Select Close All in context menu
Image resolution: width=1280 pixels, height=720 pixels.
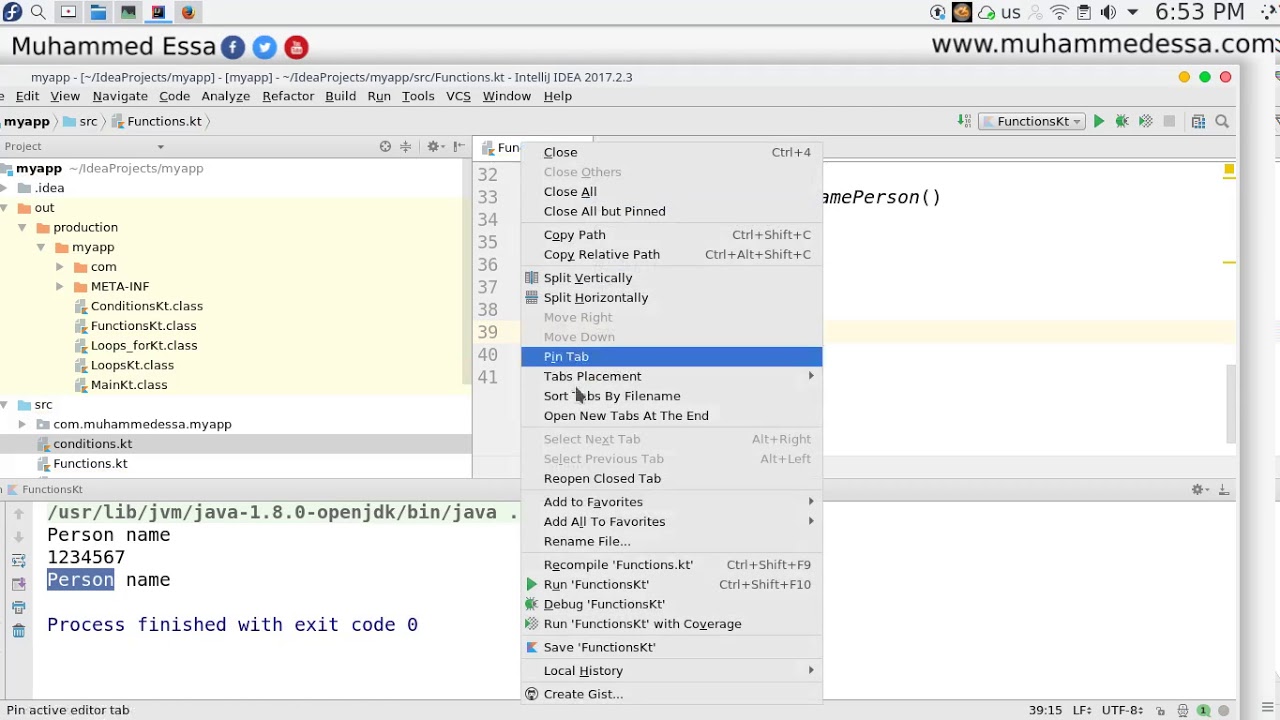pos(671,192)
